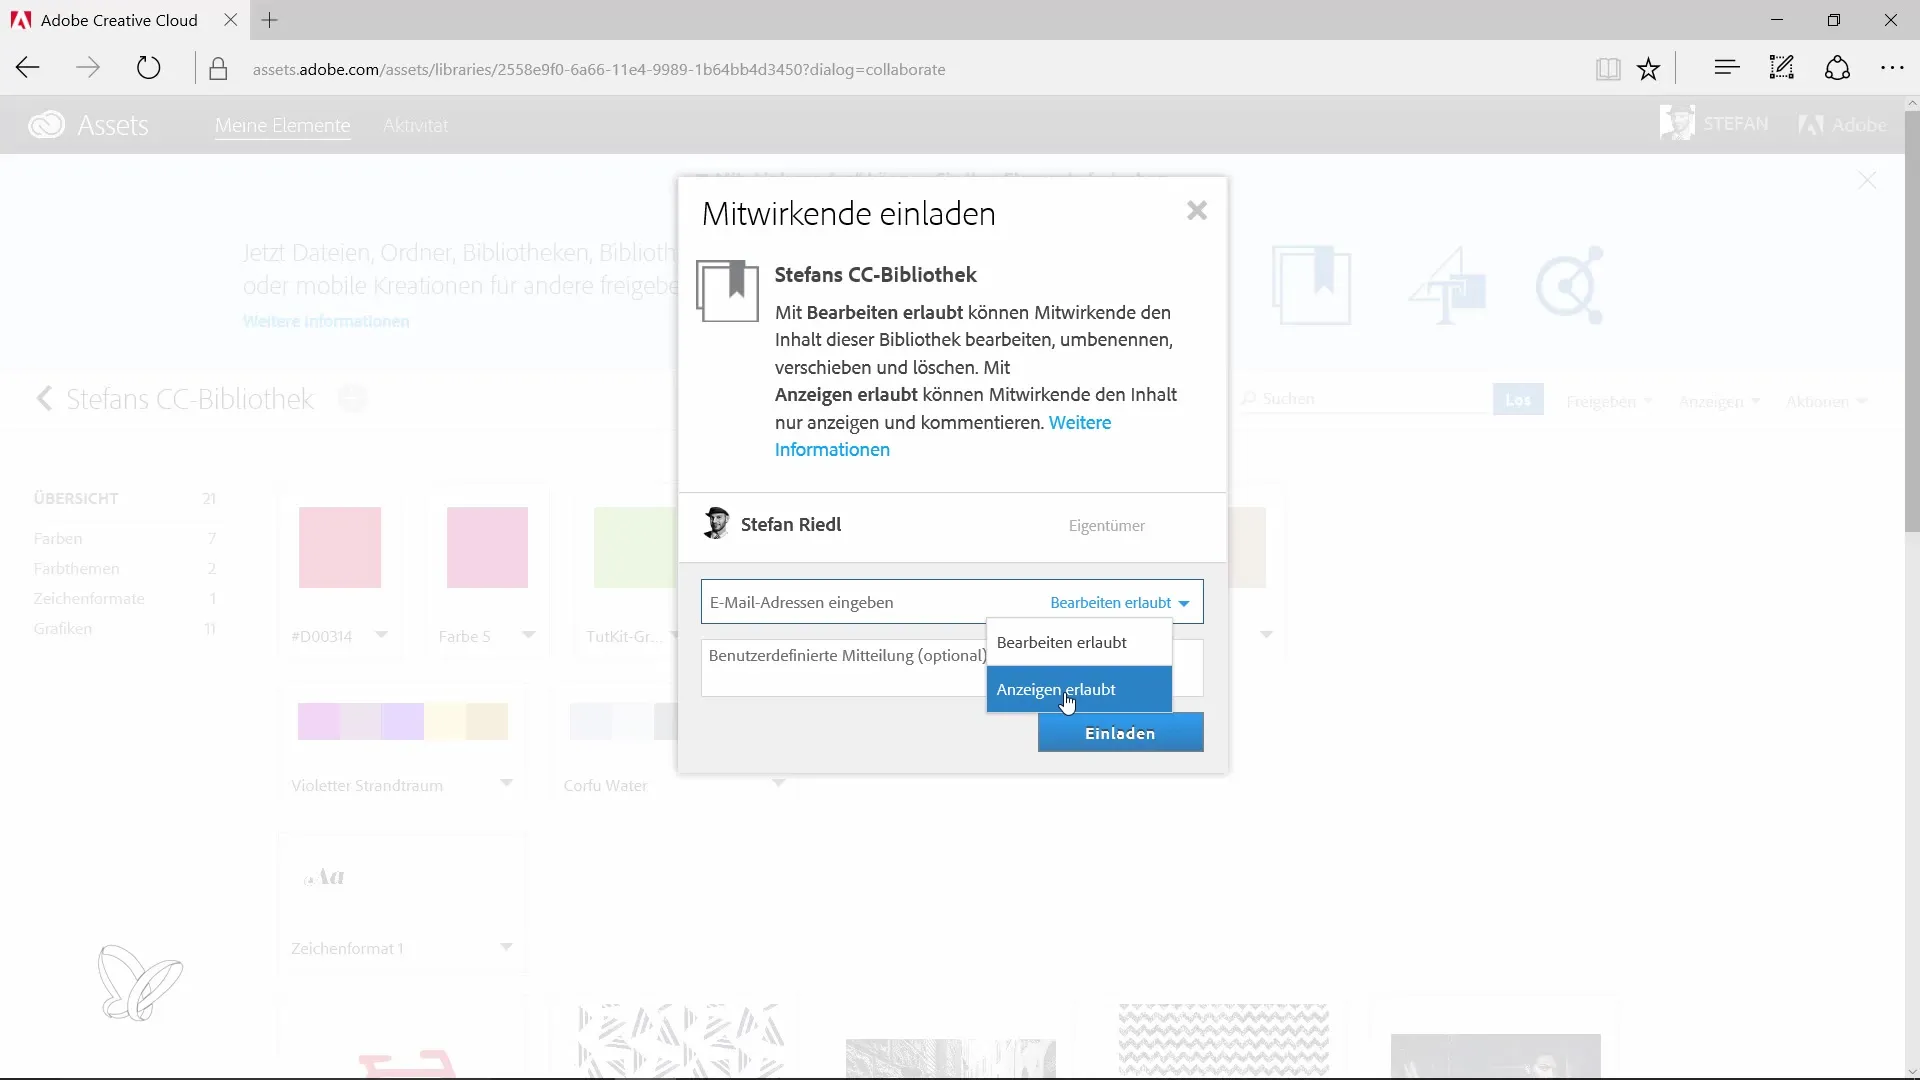Open the Bearbeiten erlaubt permission dropdown
The height and width of the screenshot is (1080, 1920).
[1120, 603]
